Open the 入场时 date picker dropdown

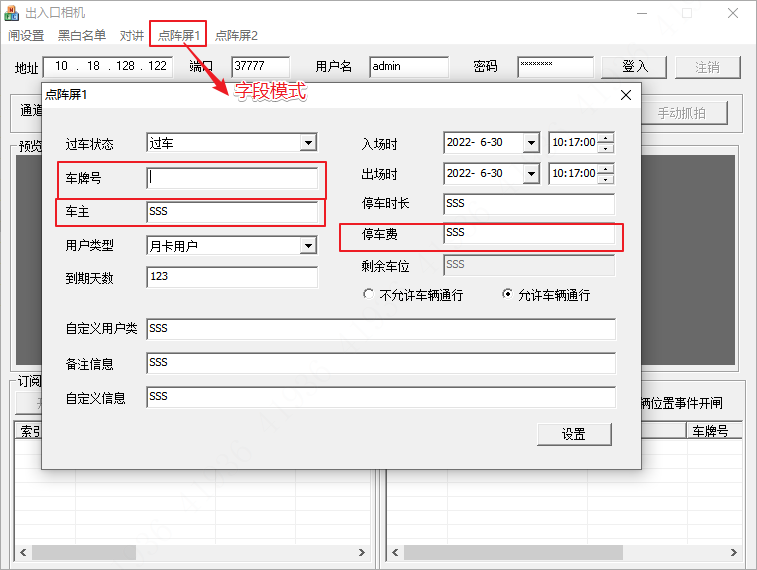(530, 143)
